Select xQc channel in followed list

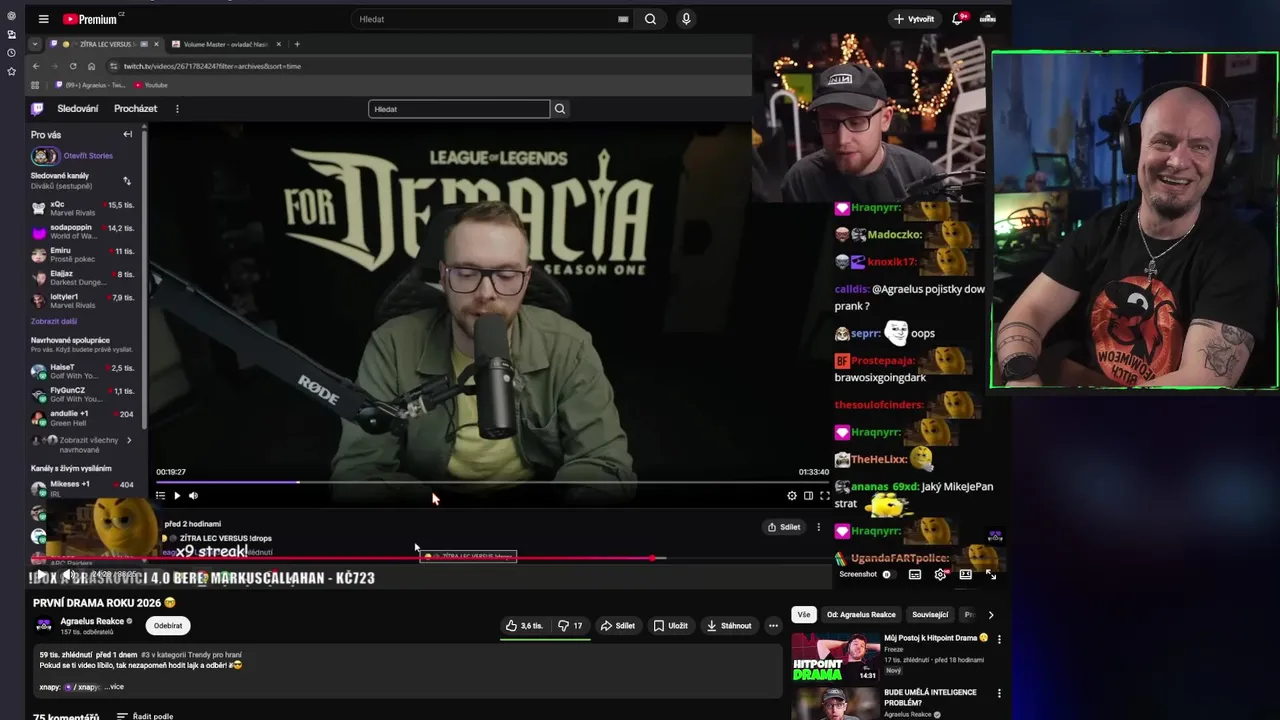(83, 208)
